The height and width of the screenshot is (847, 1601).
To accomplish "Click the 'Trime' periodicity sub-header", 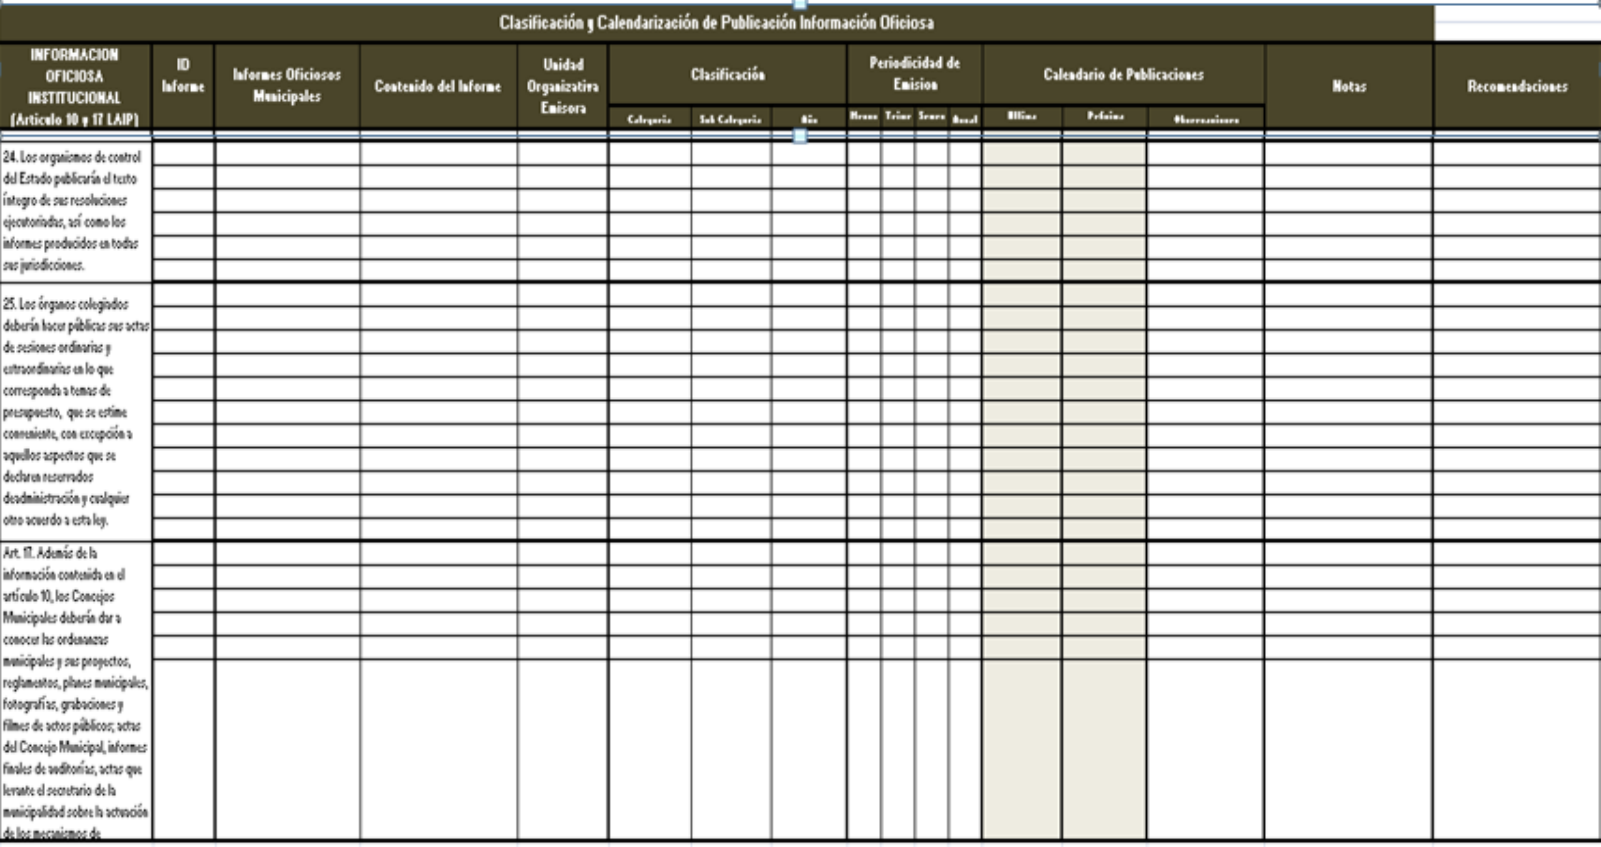I will (x=898, y=117).
